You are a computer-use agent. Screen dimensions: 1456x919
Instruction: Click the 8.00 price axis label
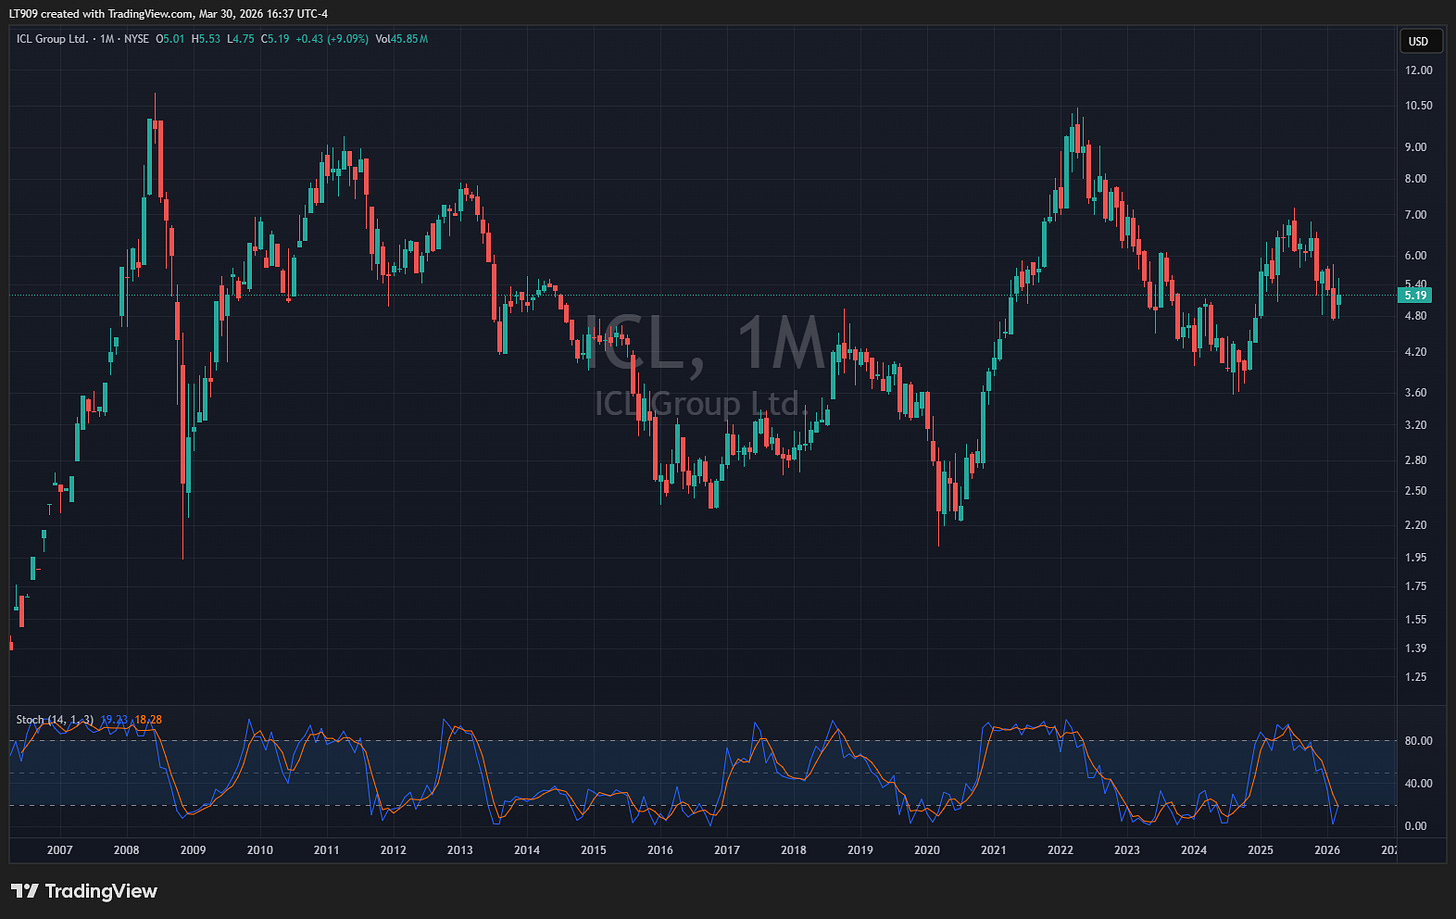(1418, 179)
